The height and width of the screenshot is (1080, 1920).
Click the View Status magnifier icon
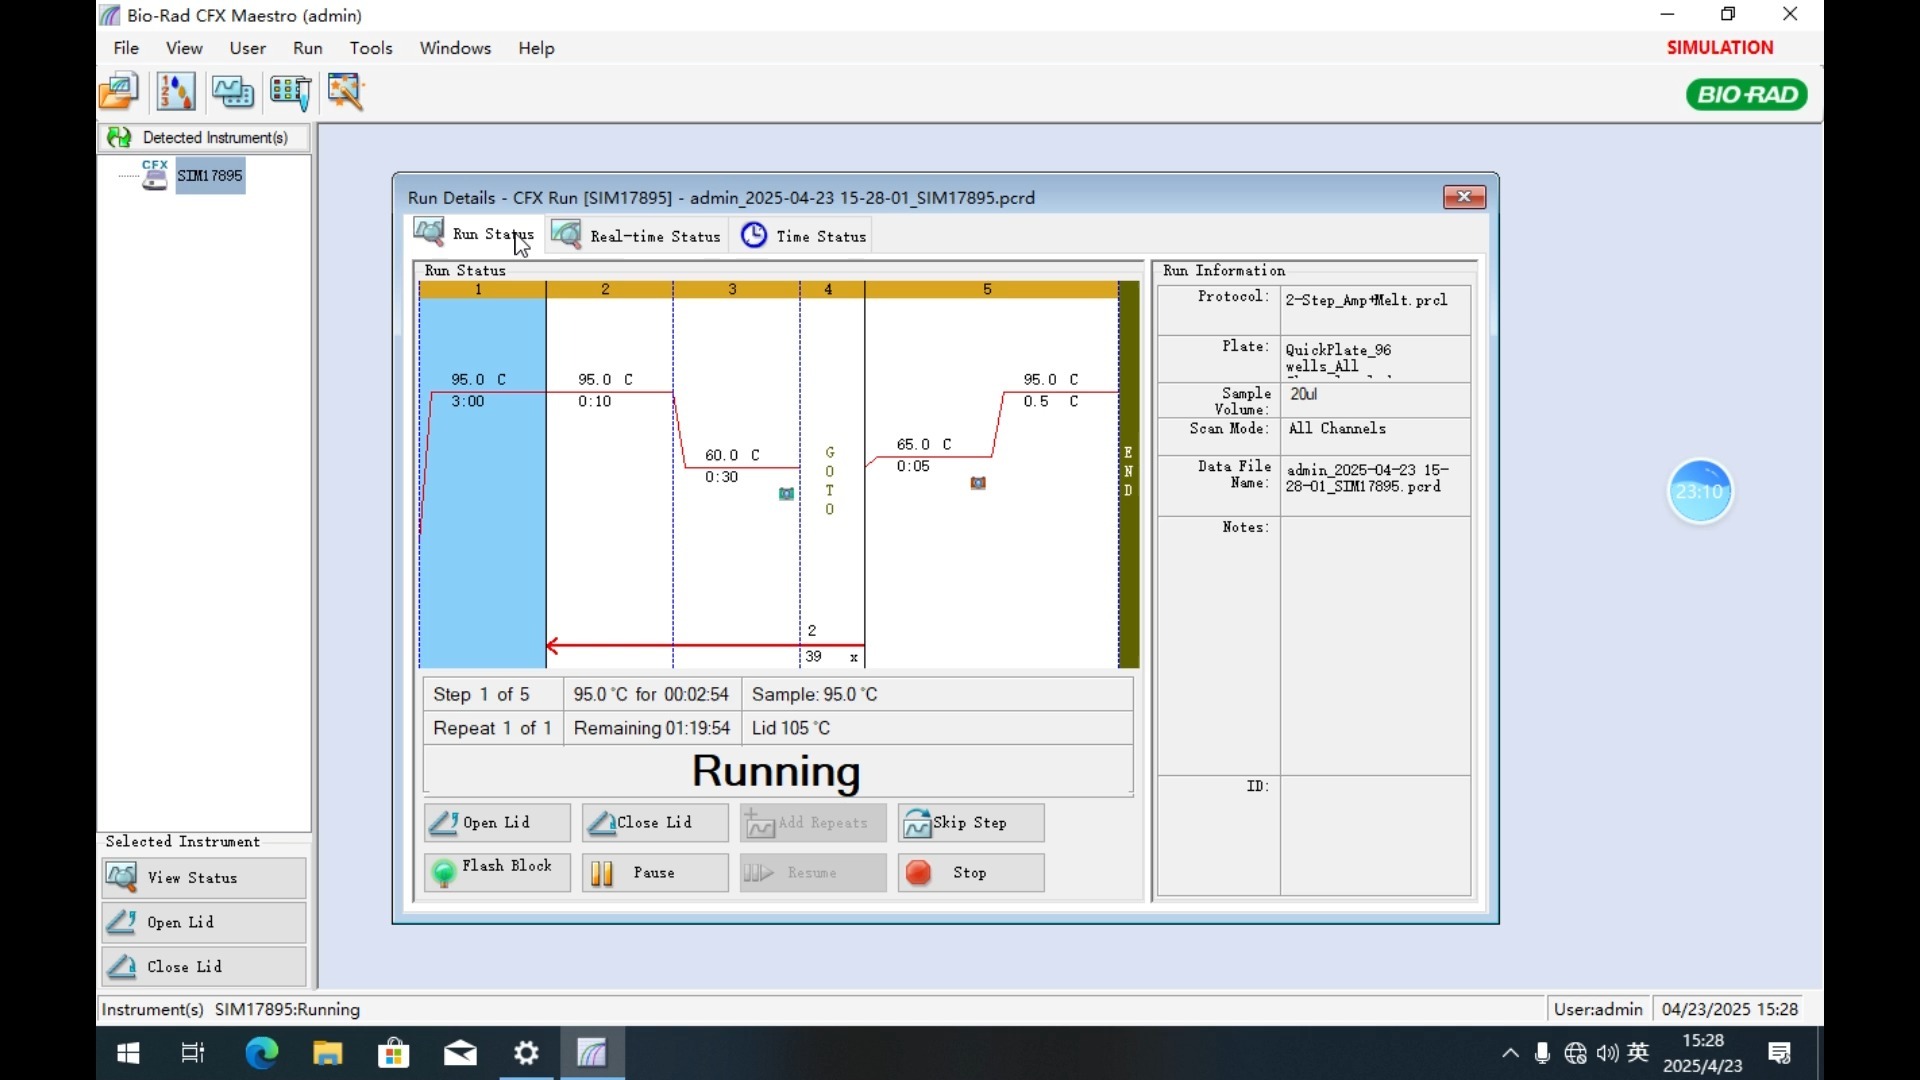[121, 877]
